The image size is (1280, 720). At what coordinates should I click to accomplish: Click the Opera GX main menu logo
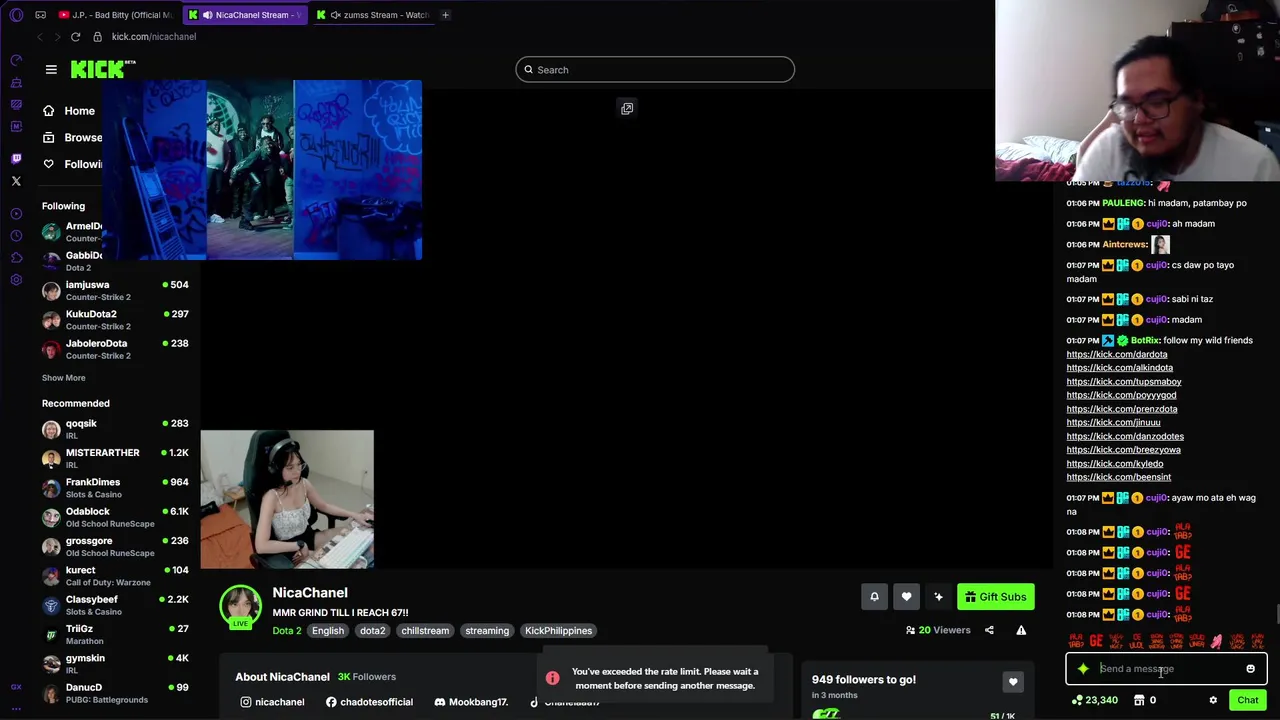tap(16, 15)
